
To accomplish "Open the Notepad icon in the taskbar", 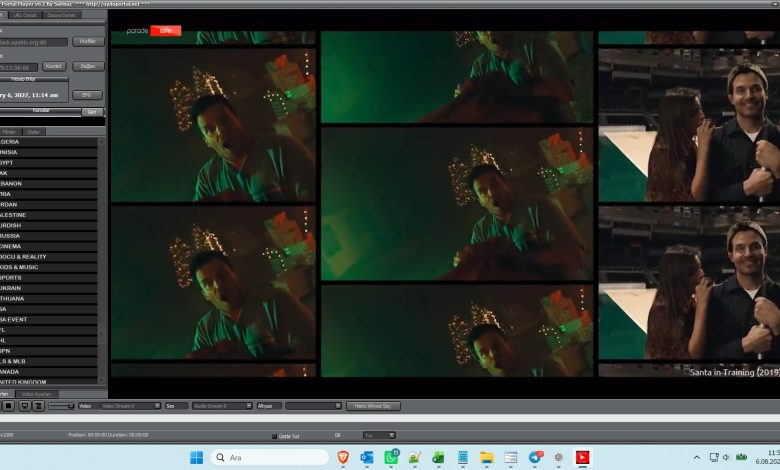I will click(463, 457).
